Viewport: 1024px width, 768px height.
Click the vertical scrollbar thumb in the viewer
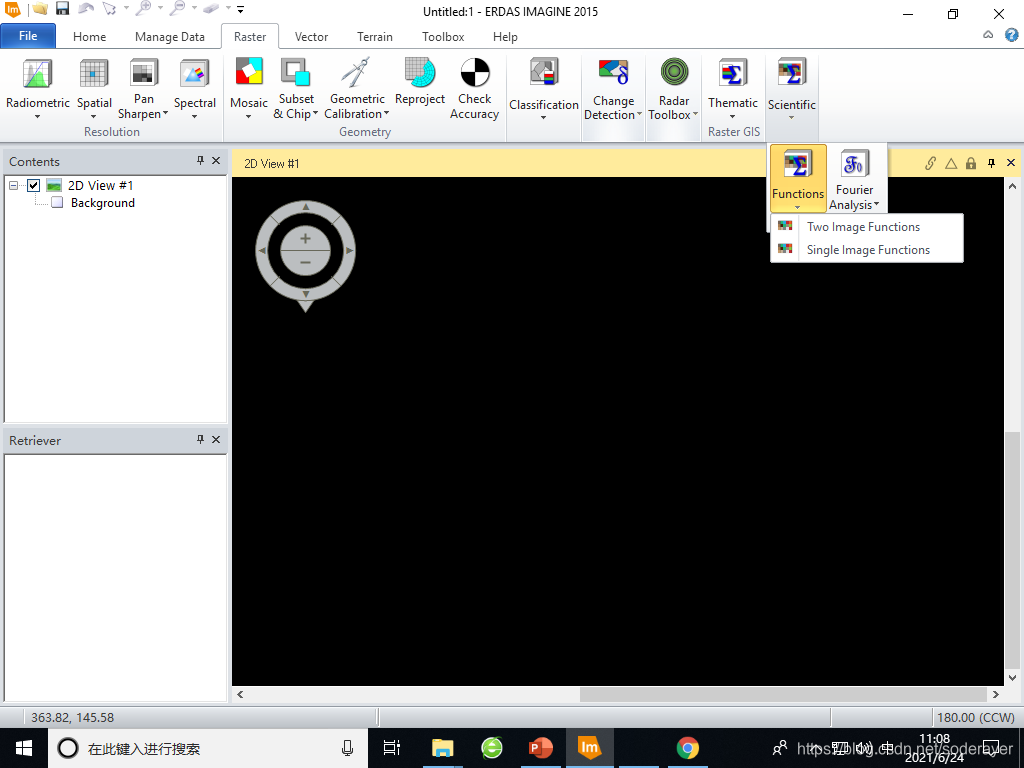(x=1012, y=549)
